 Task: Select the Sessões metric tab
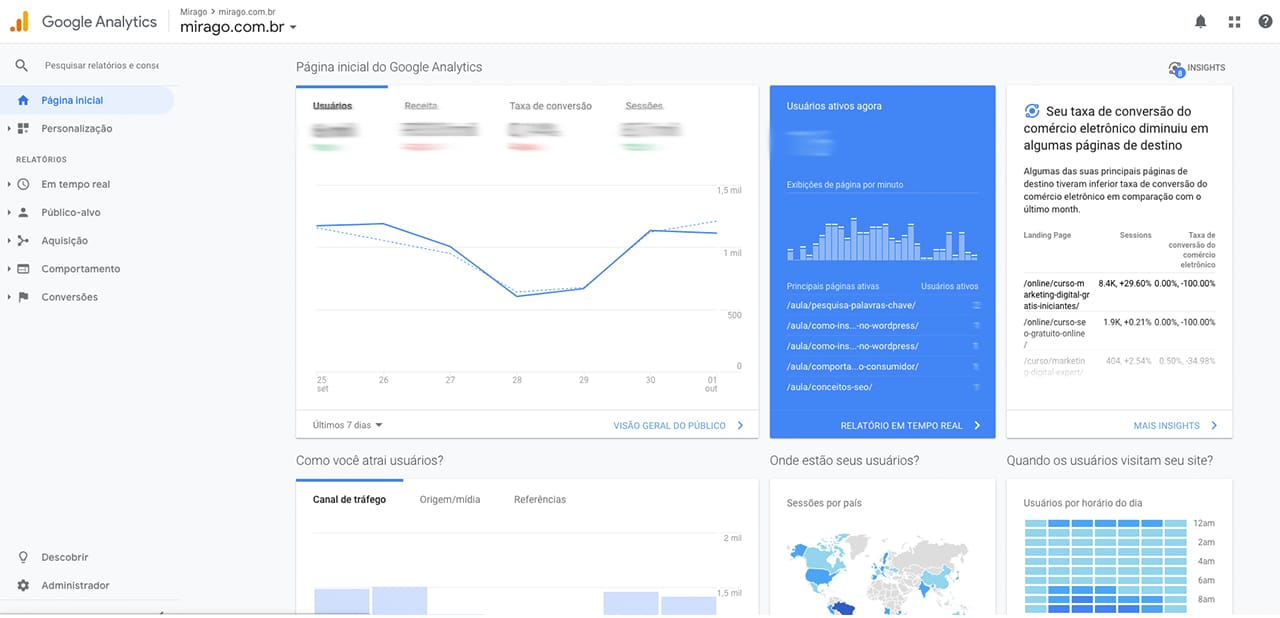tap(644, 105)
